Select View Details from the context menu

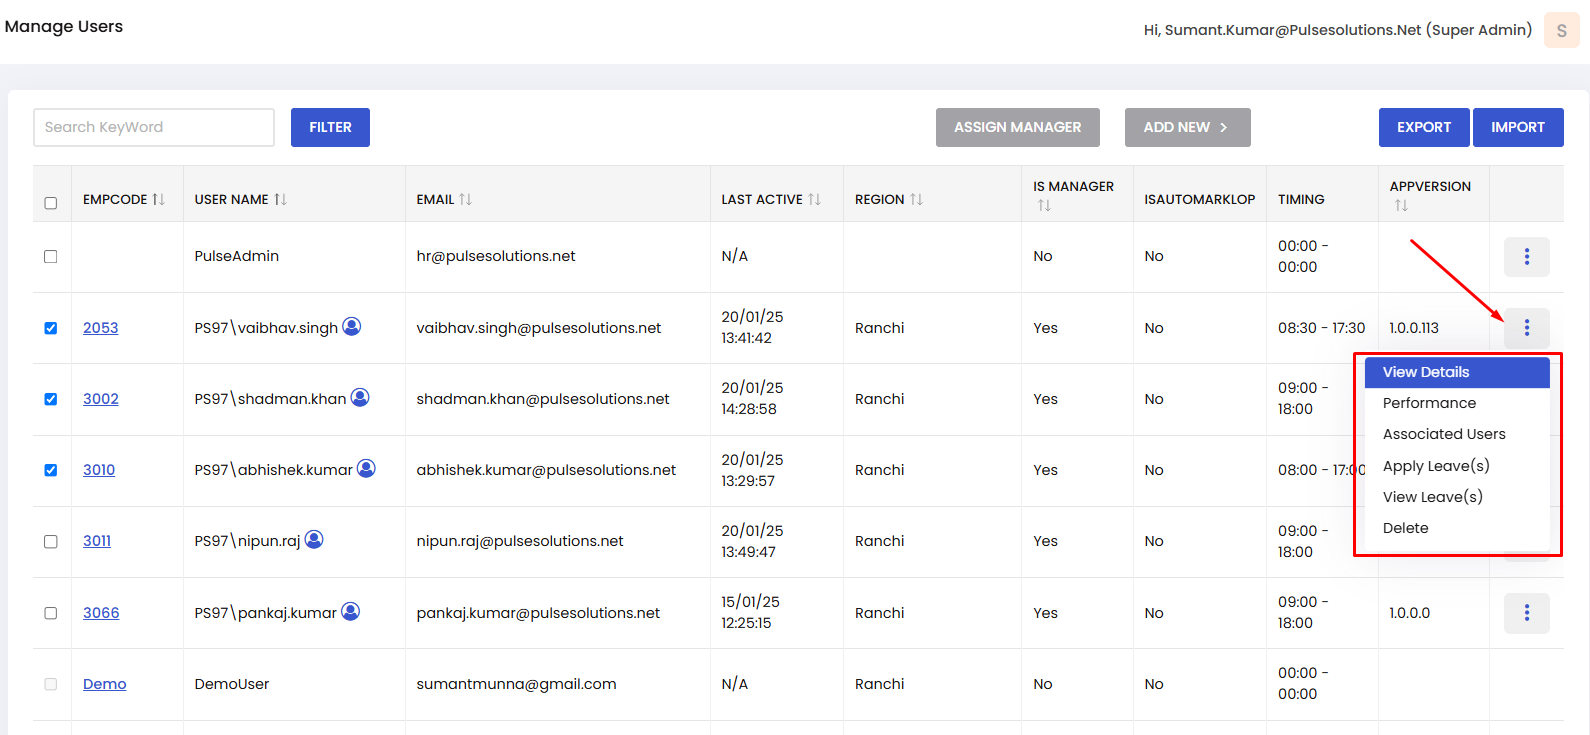pyautogui.click(x=1426, y=372)
